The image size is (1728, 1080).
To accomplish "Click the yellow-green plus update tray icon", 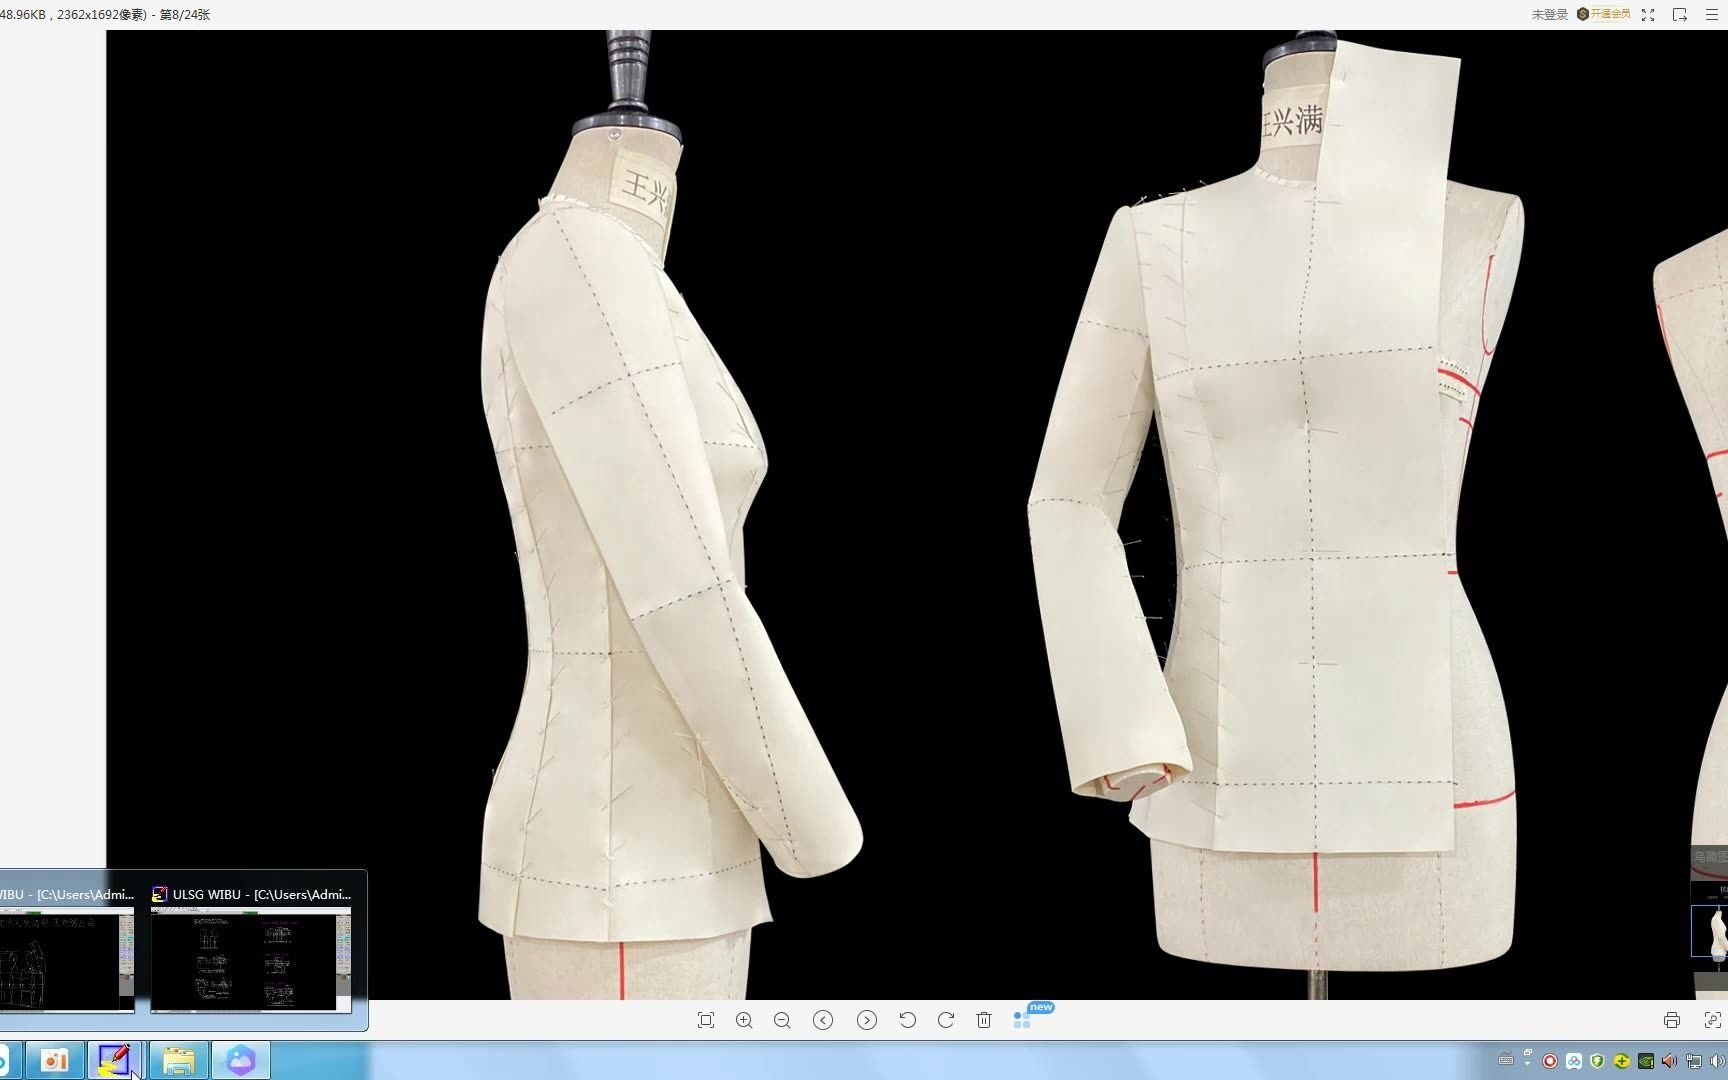I will (x=1622, y=1061).
